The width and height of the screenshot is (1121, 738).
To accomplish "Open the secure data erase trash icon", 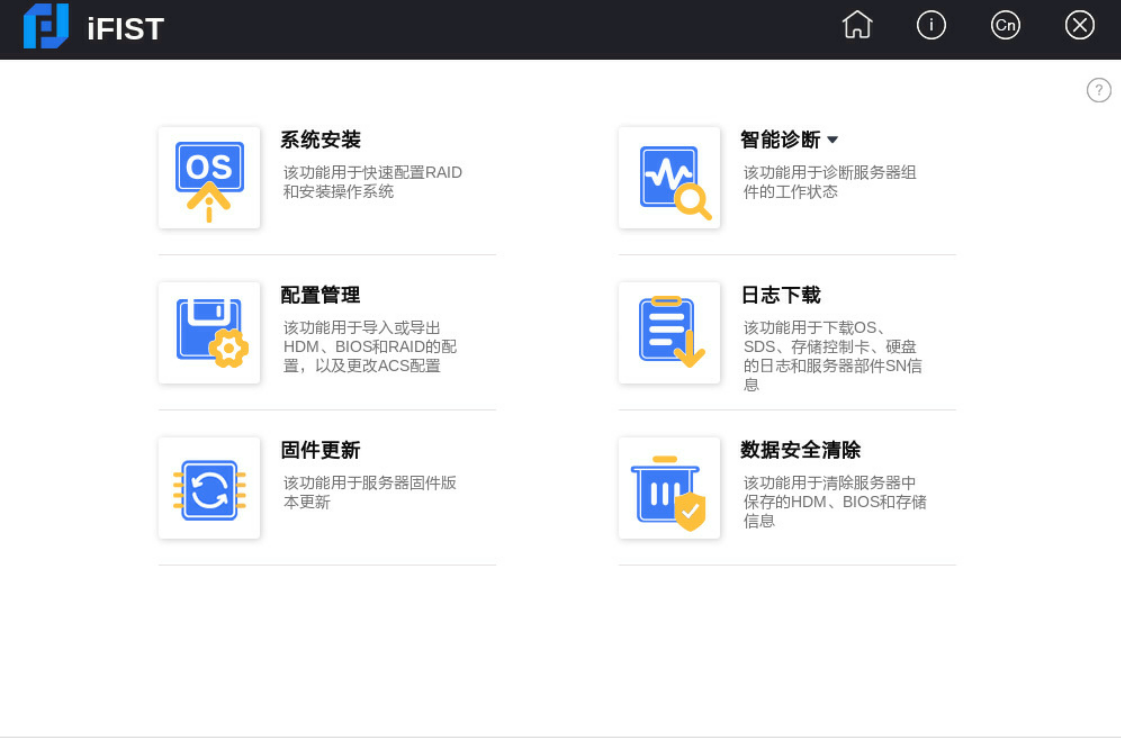I will 669,488.
